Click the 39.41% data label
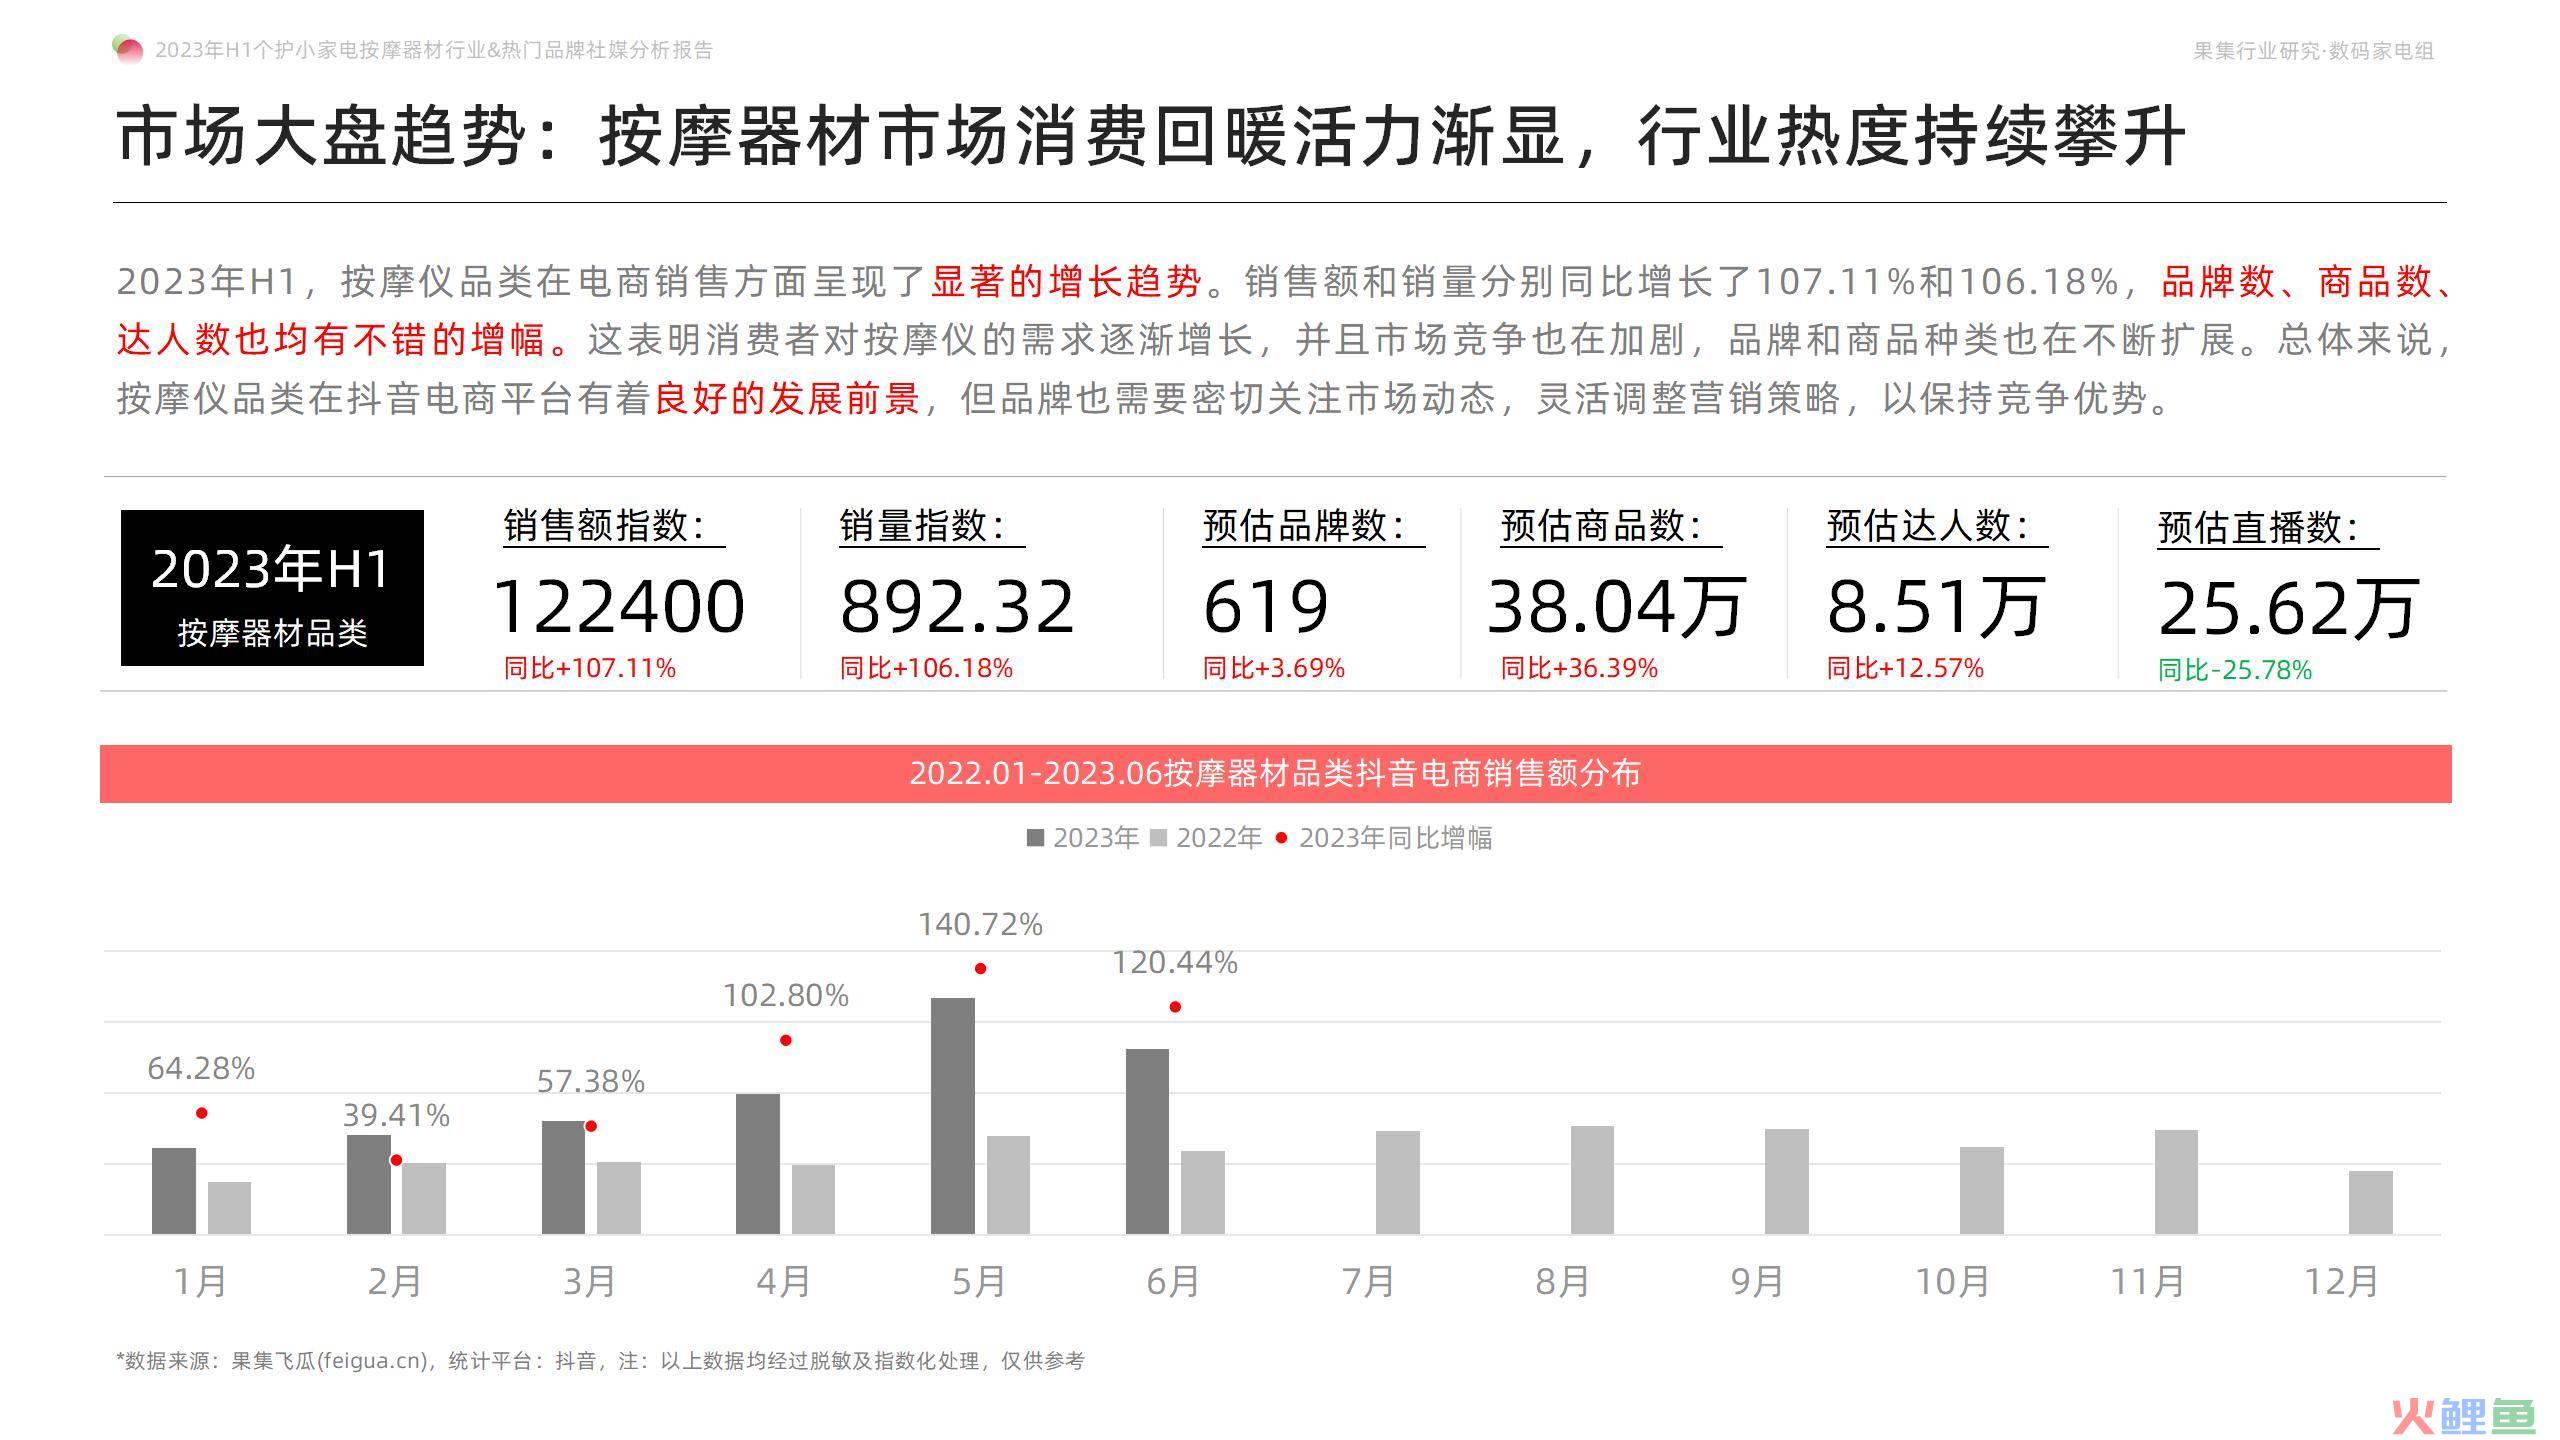Viewport: 2560px width, 1440px height. pyautogui.click(x=396, y=1116)
